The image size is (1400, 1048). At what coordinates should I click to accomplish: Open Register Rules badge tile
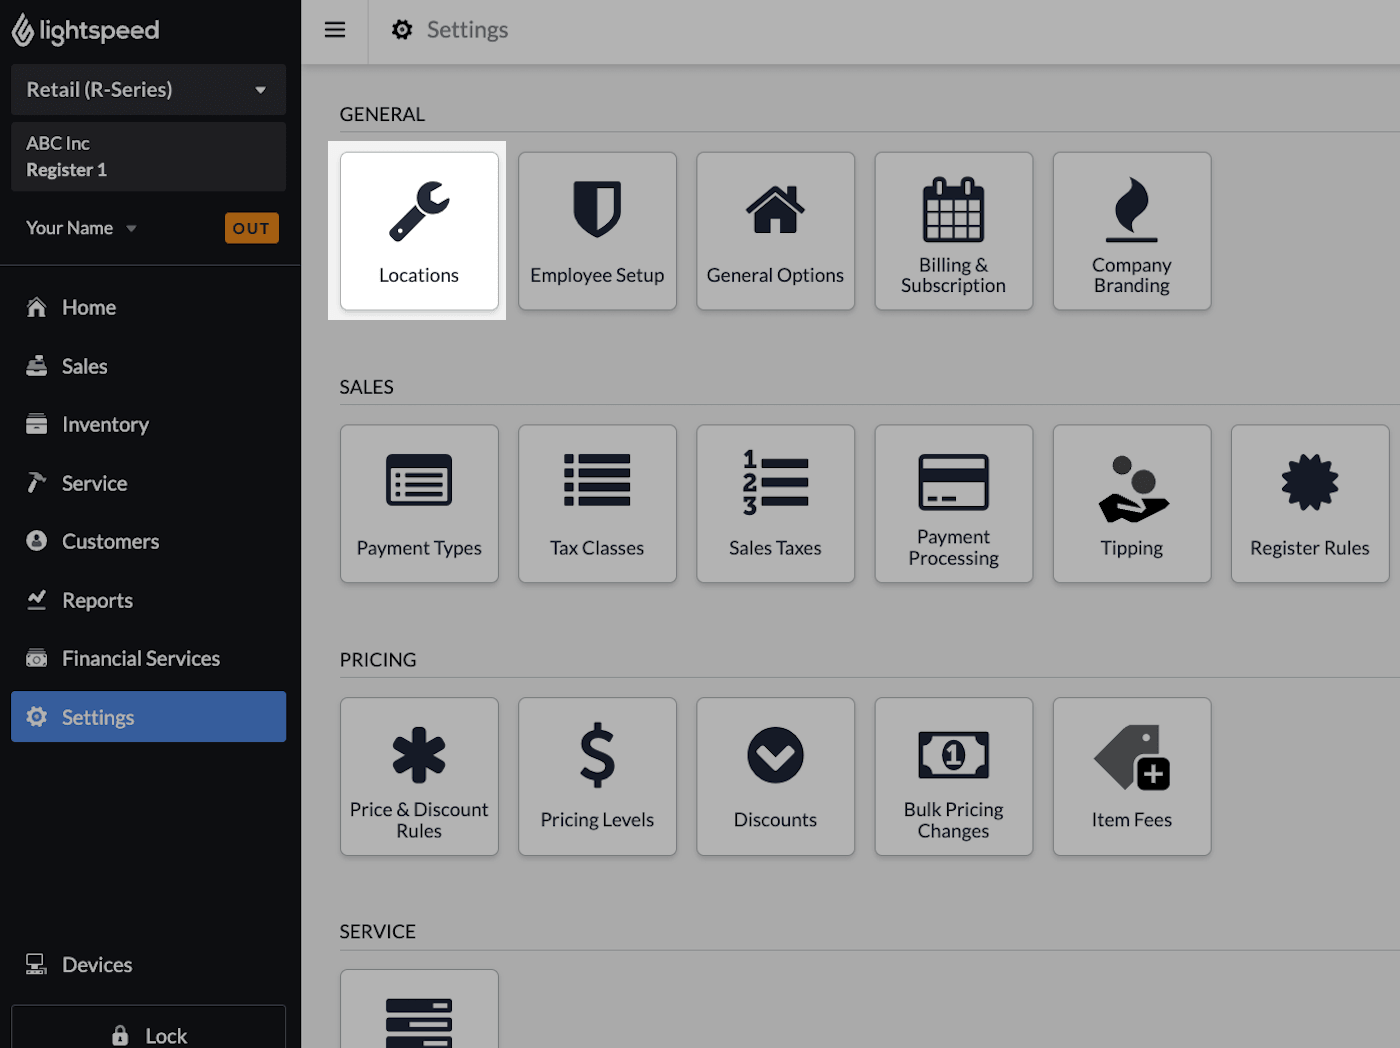click(x=1309, y=504)
